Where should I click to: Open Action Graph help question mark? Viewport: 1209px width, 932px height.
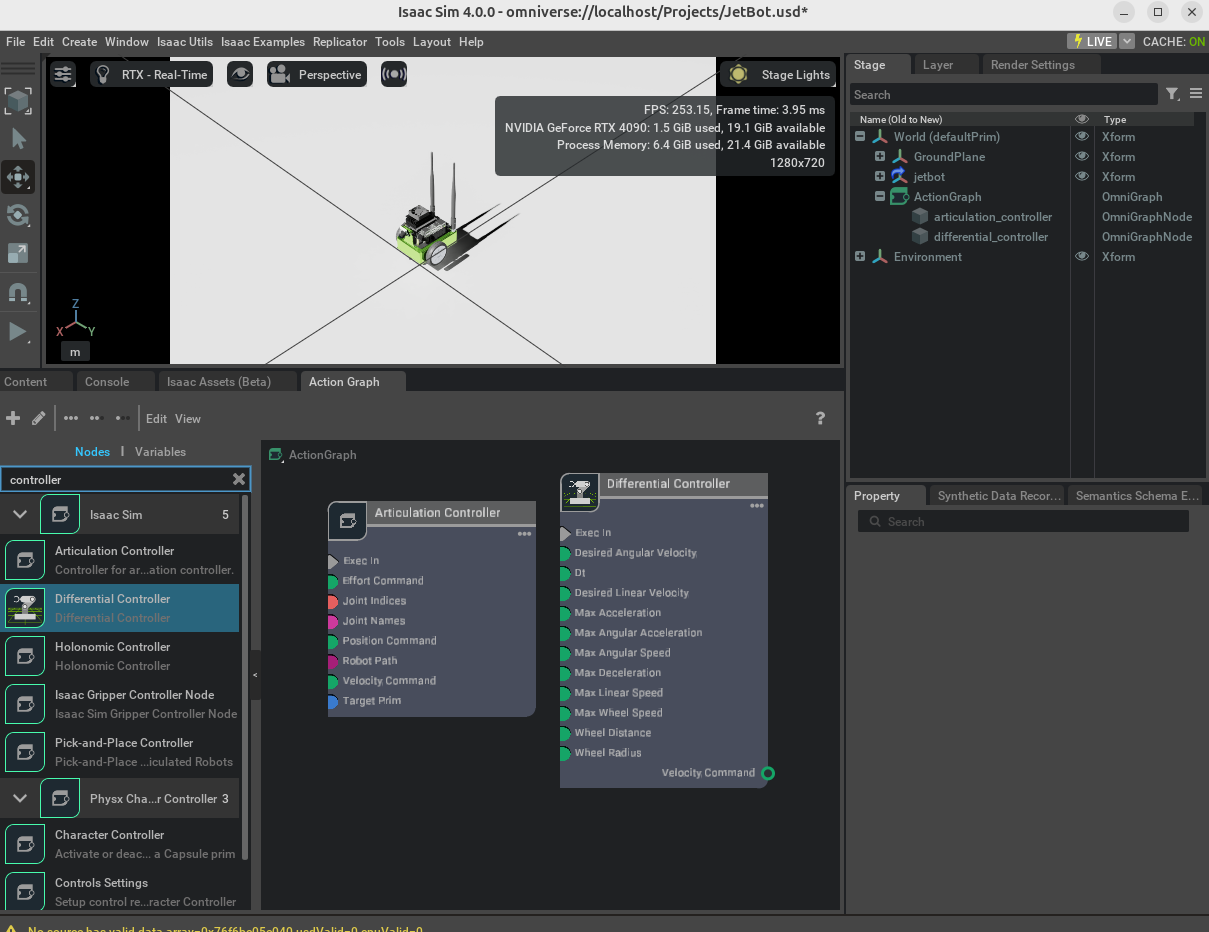(821, 419)
